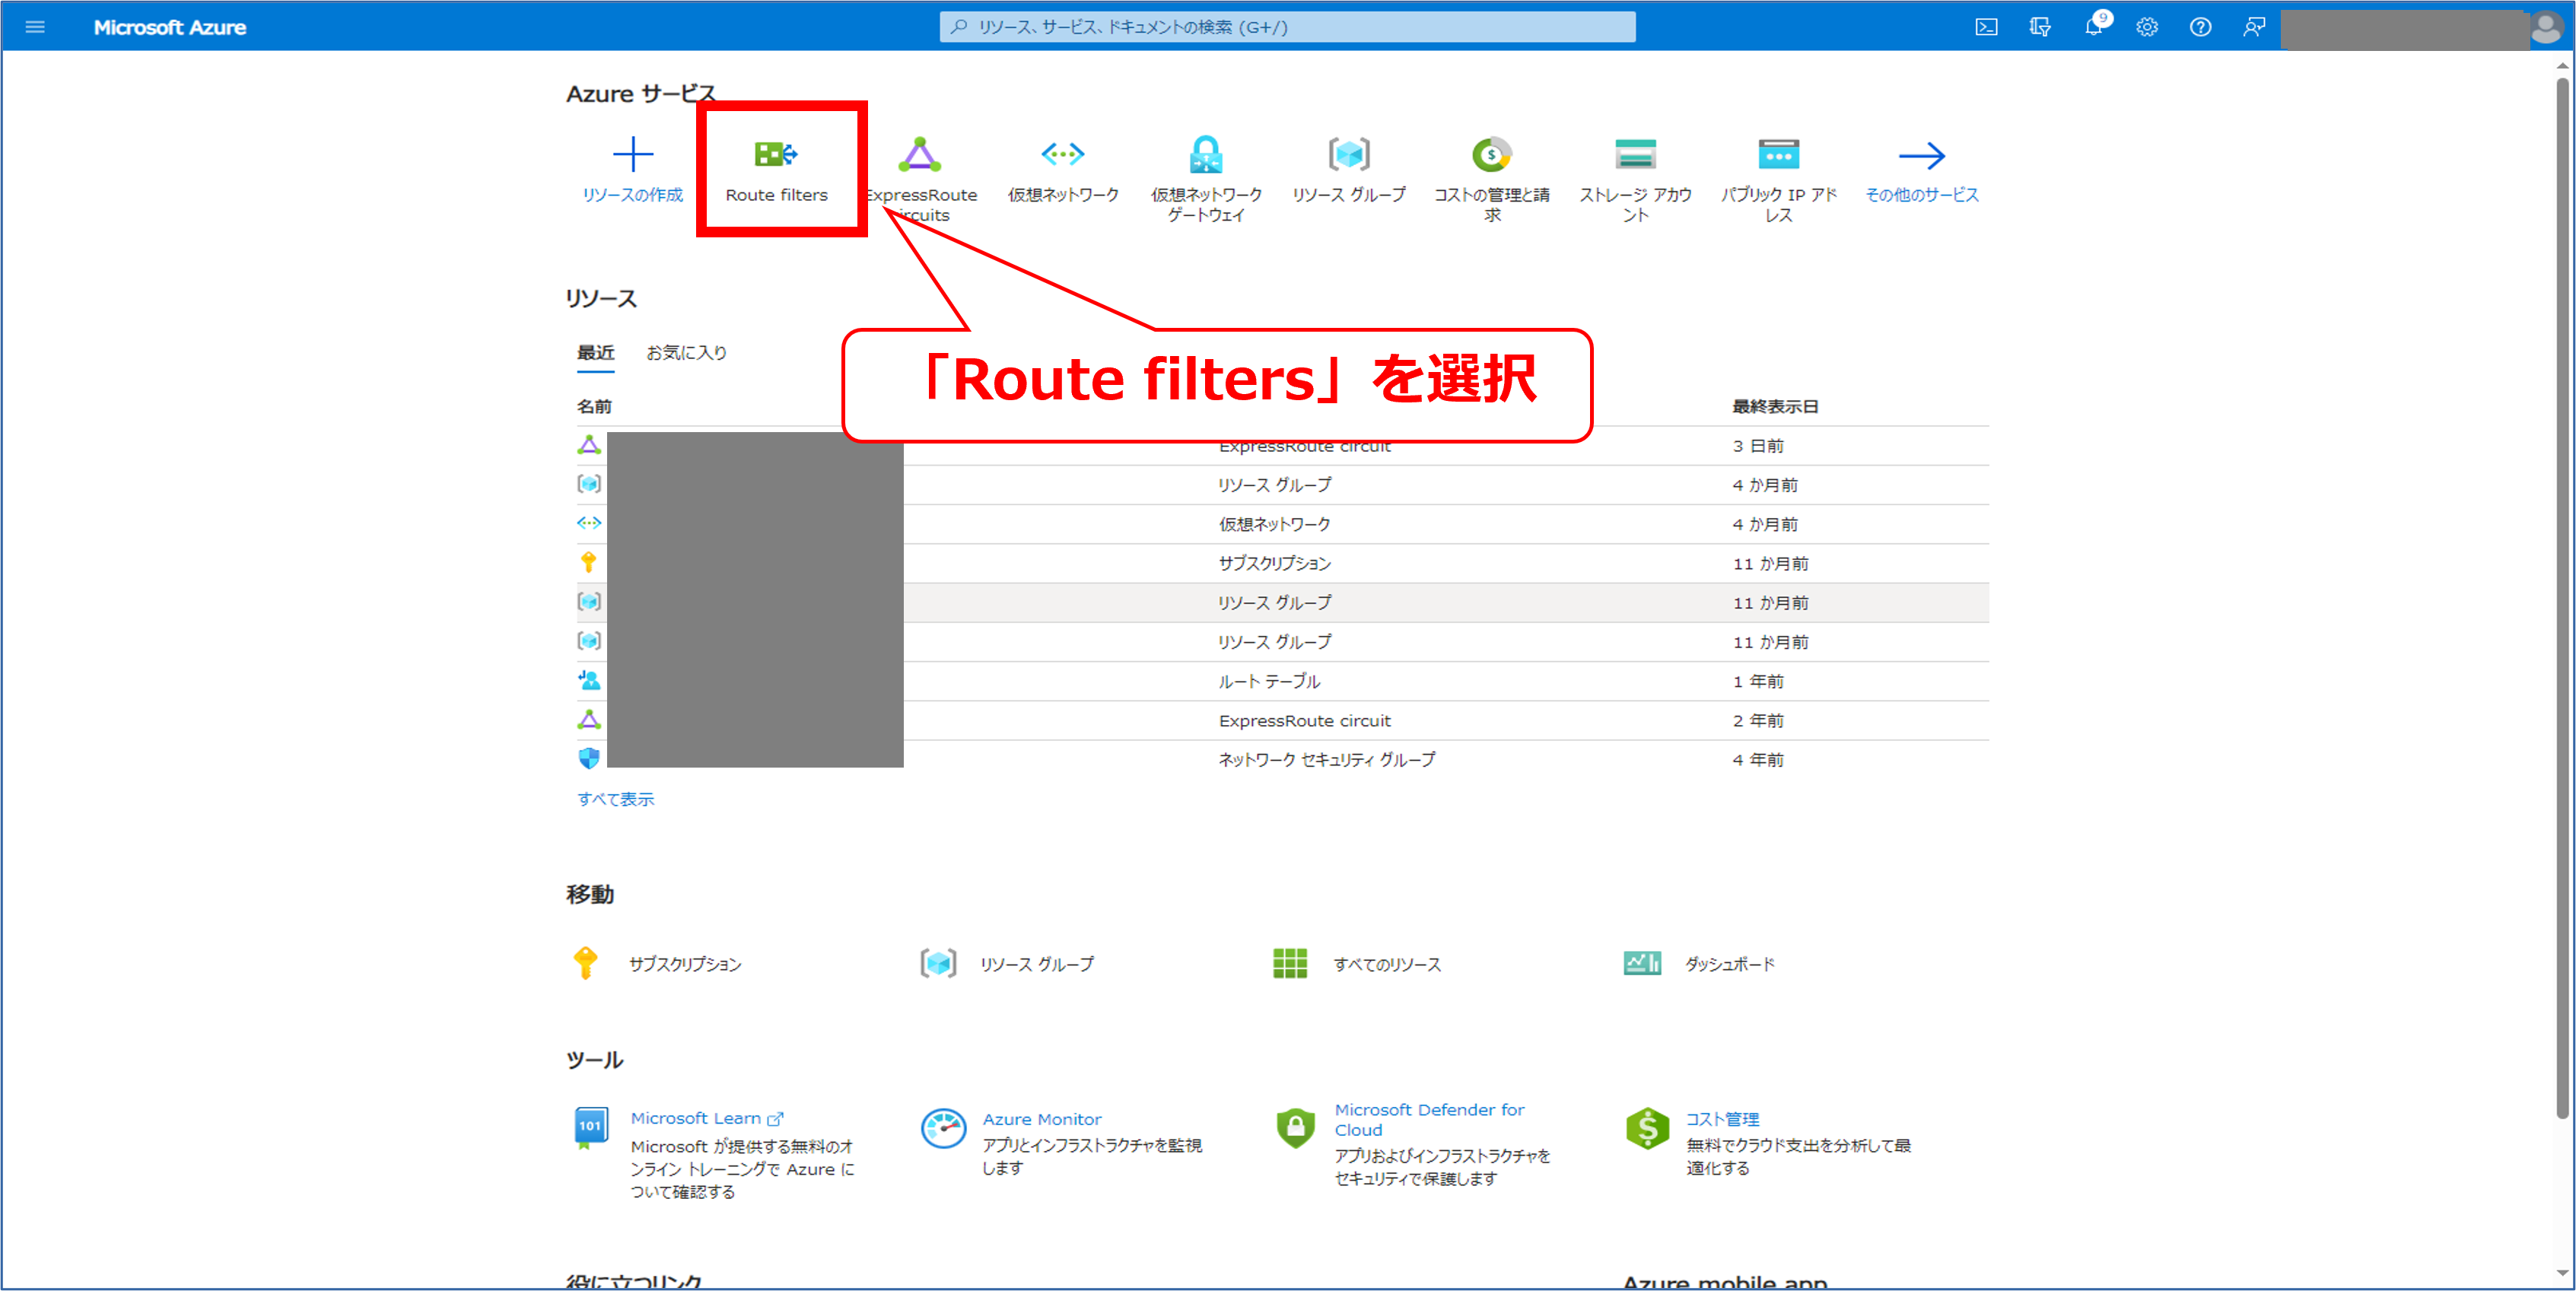Select the 最近 tab
The image size is (2576, 1291).
tap(595, 352)
